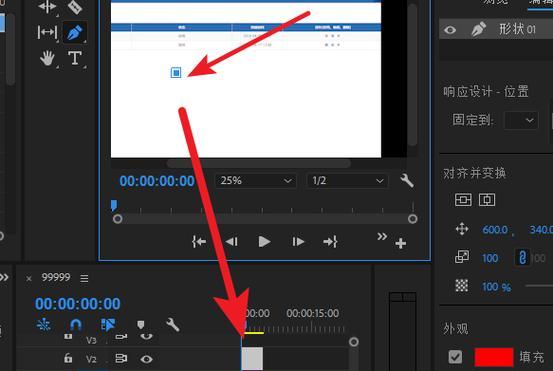Add a marker in the timeline
Screen dimensions: 553x371
[x=141, y=324]
